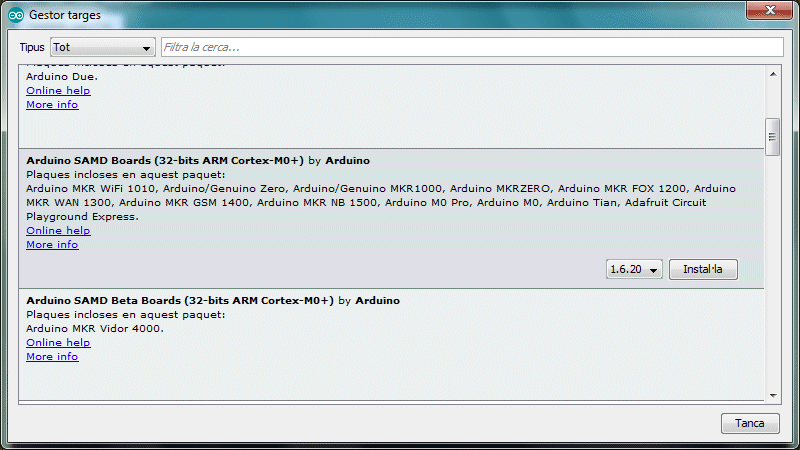The height and width of the screenshot is (450, 800).
Task: Click the scrollbar up arrow
Action: pyautogui.click(x=772, y=74)
